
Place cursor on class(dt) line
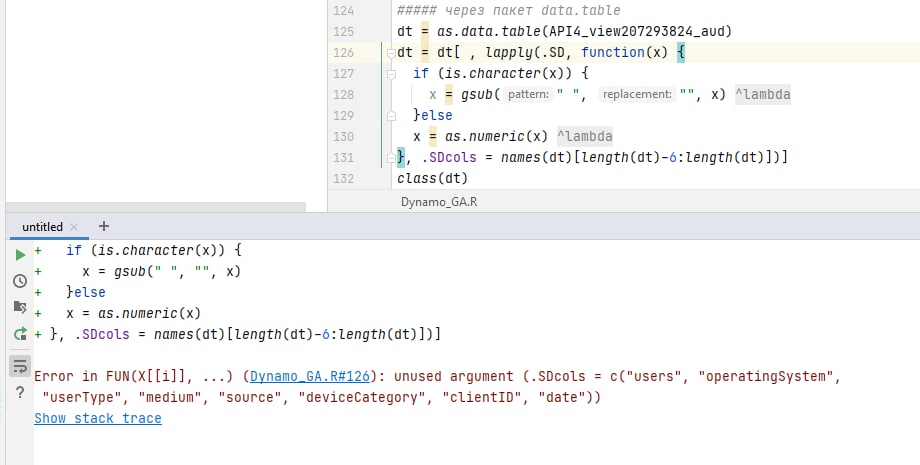pos(432,178)
